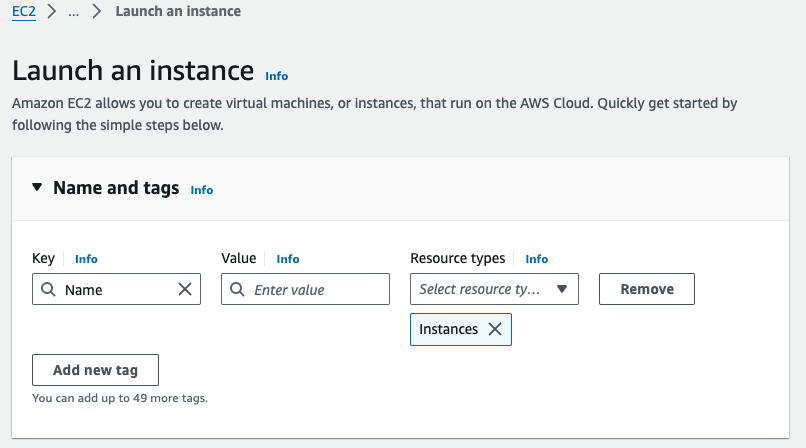Click the Instances chip label

[448, 329]
